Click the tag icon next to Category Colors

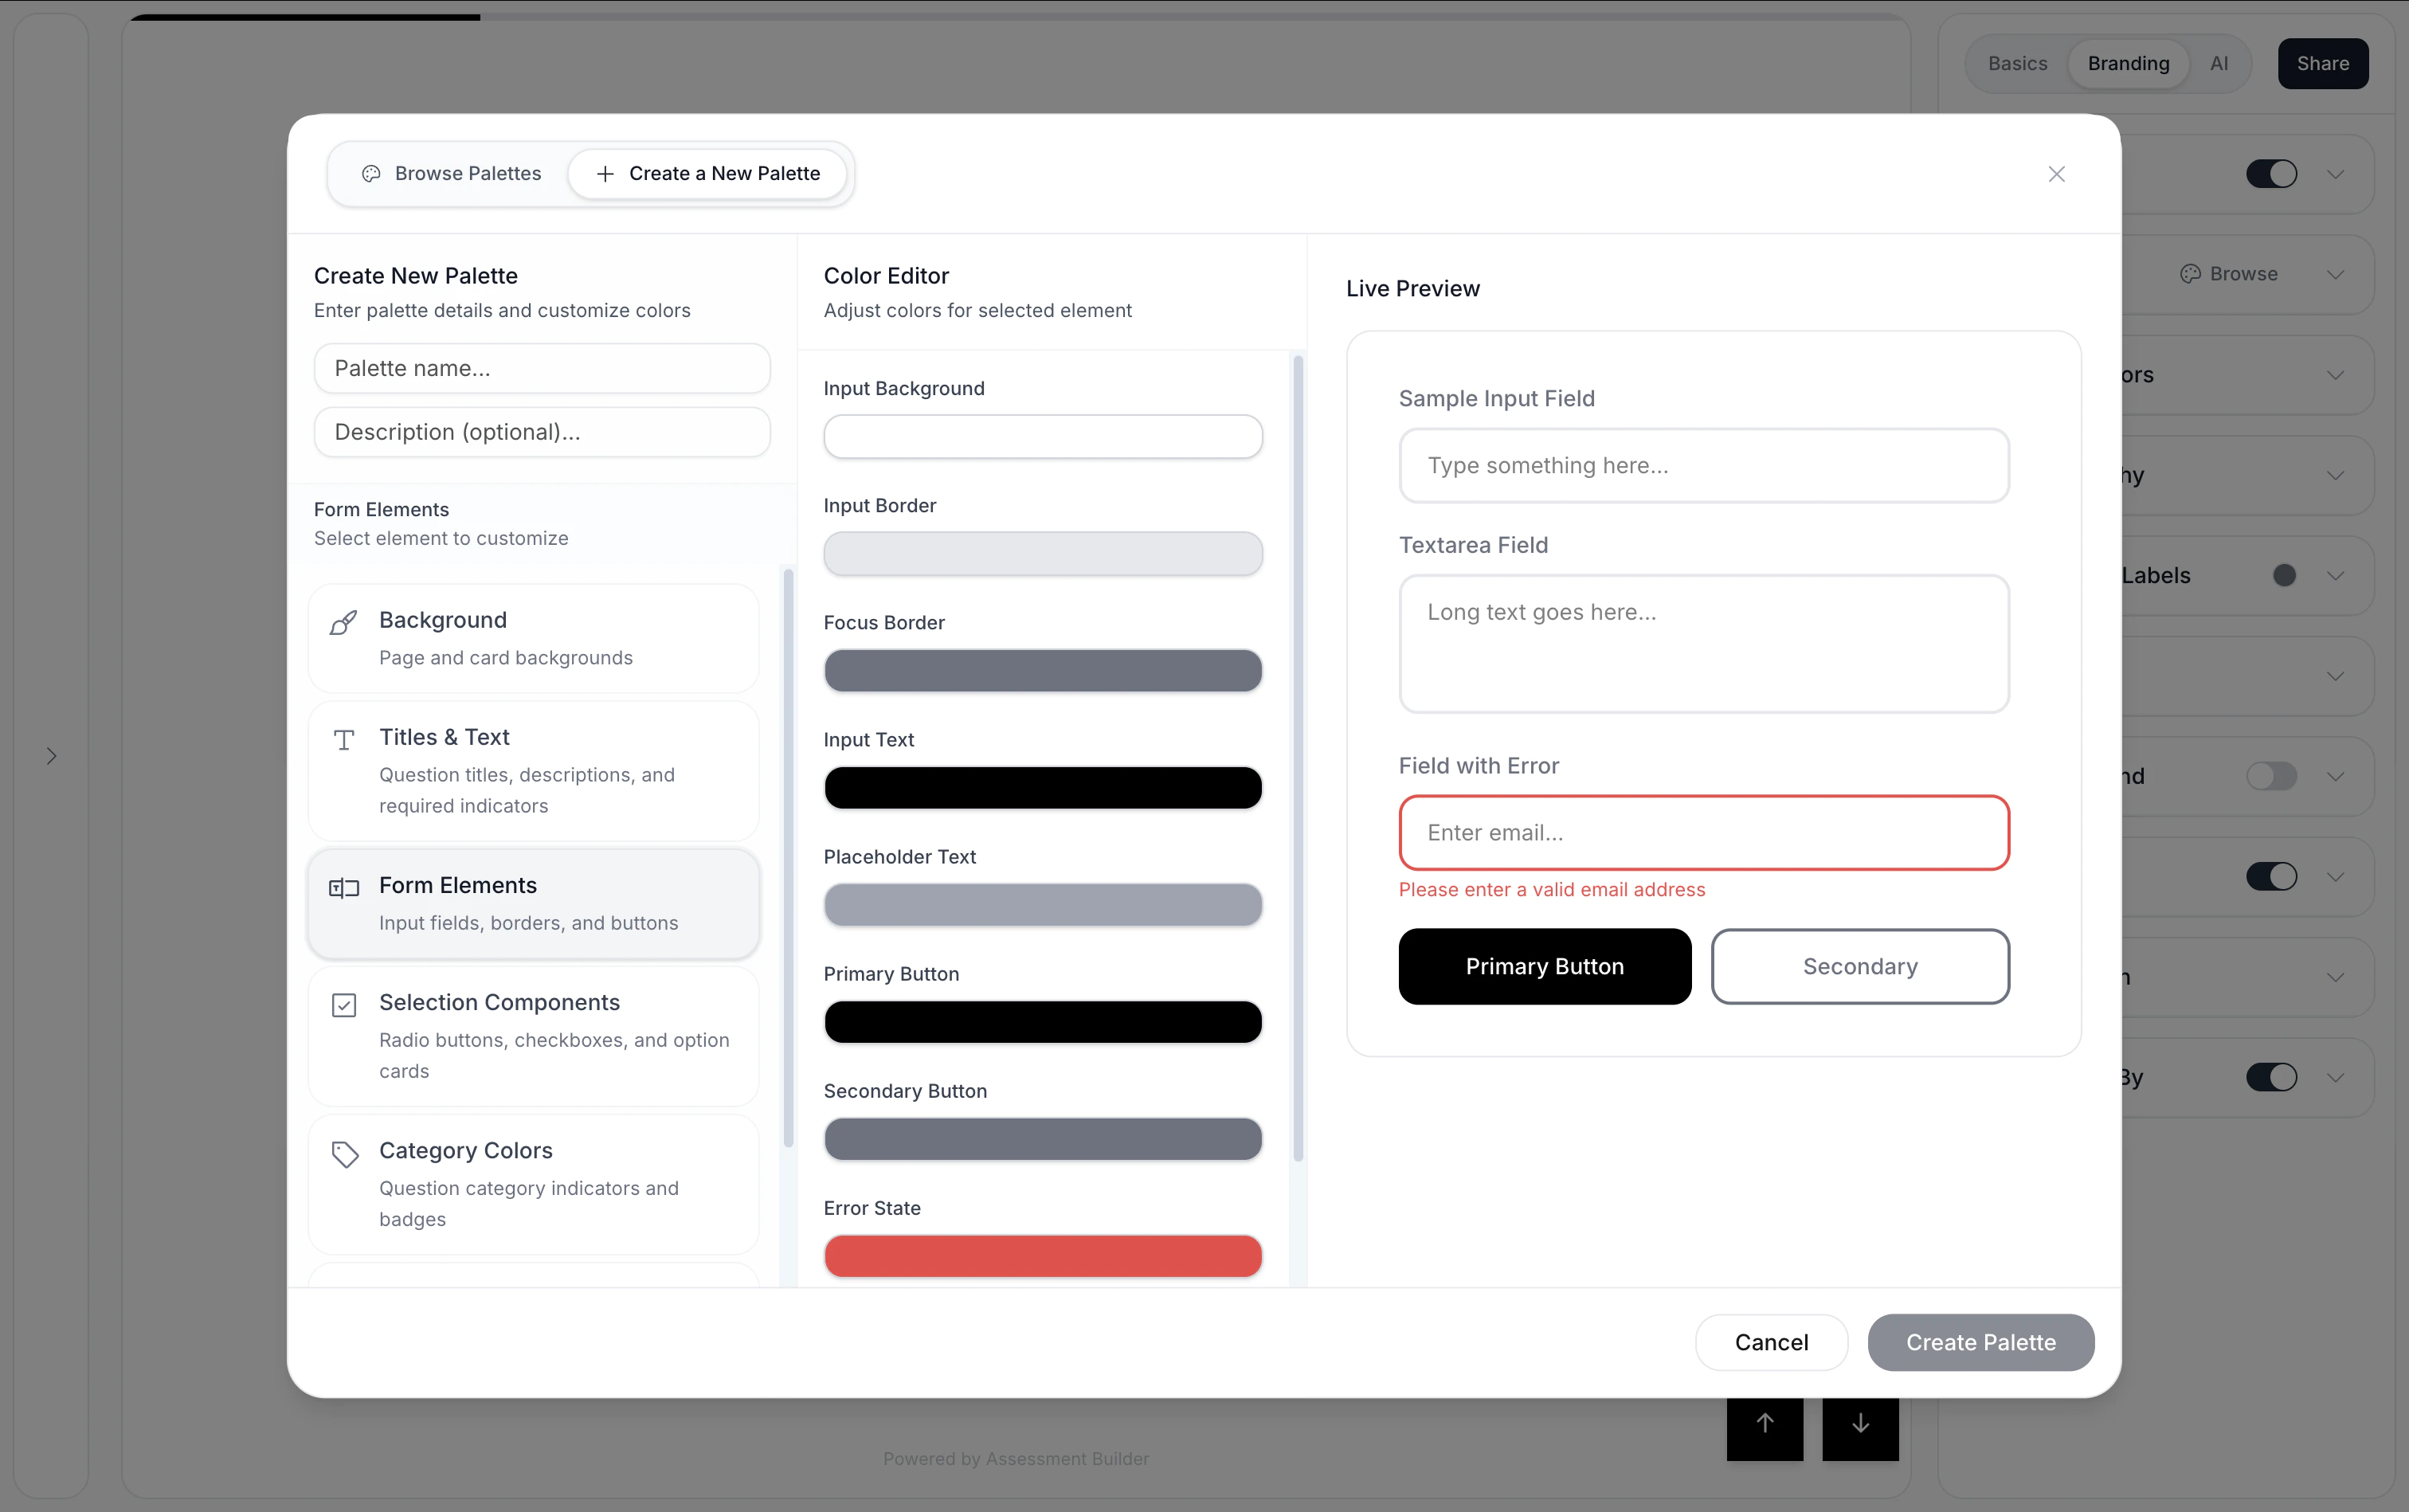point(343,1153)
